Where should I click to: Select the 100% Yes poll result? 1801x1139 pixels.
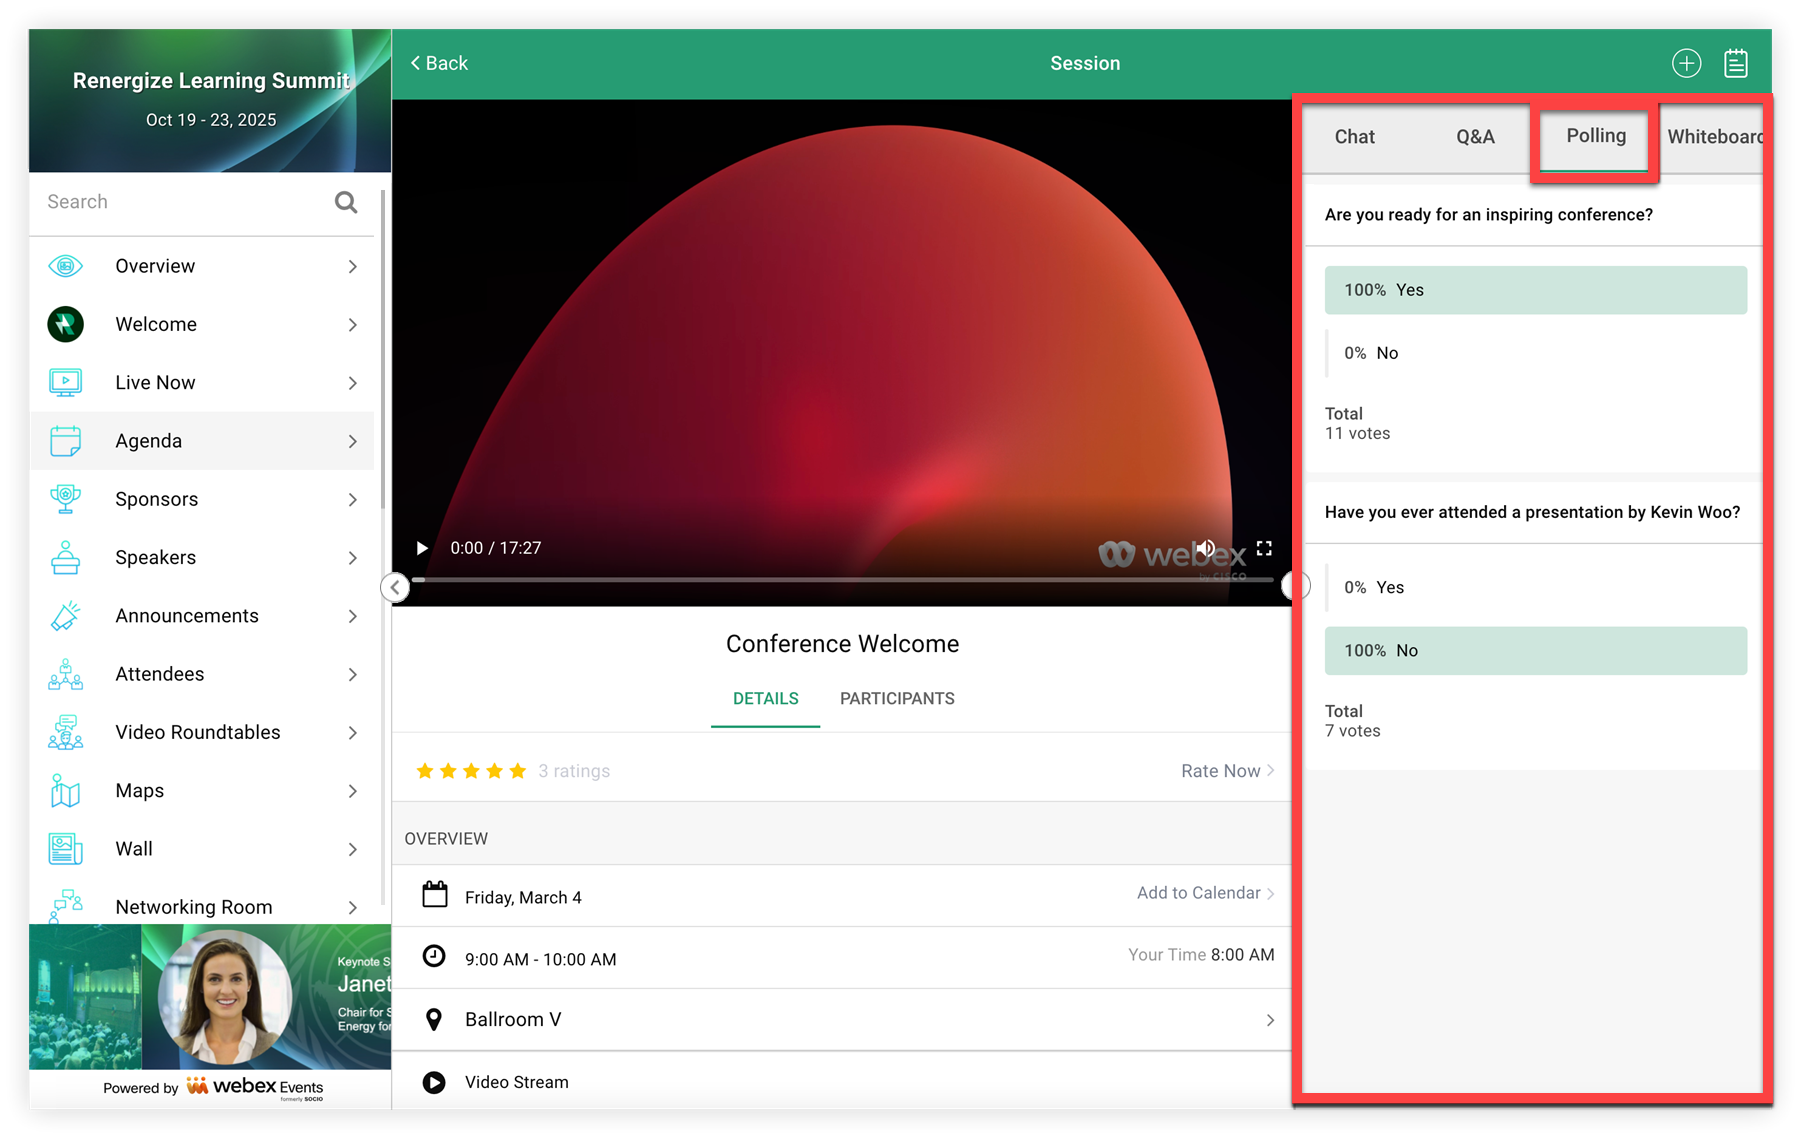[x=1535, y=290]
